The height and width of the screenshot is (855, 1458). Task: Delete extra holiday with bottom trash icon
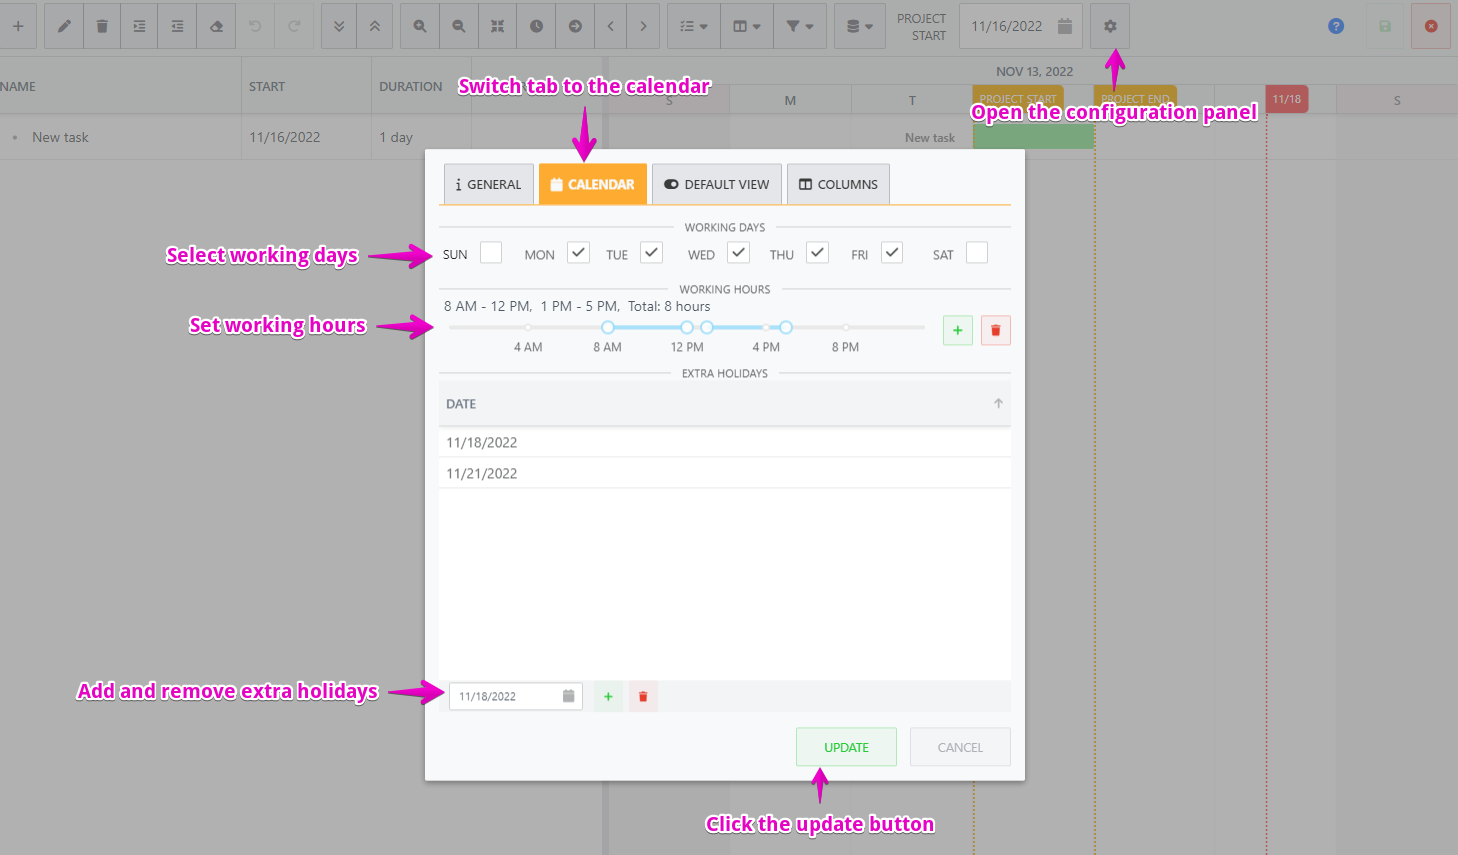(643, 696)
